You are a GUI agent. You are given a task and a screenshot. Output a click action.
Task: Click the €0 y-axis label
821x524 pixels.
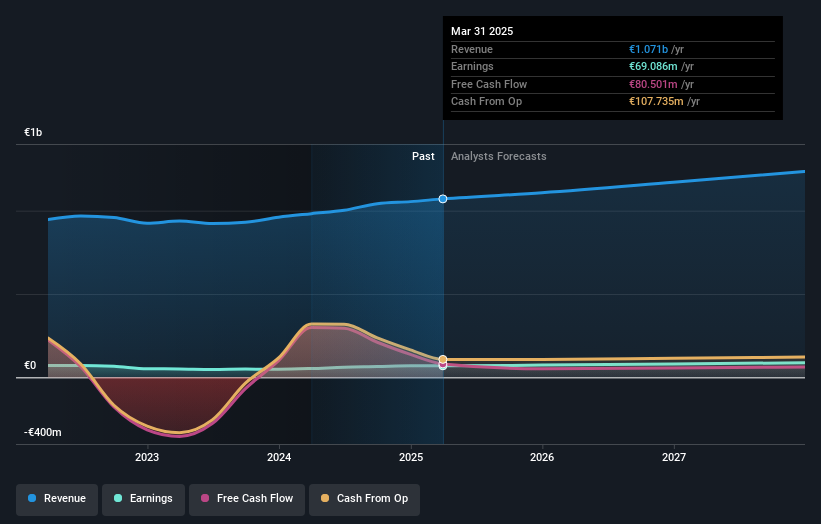[x=30, y=365]
